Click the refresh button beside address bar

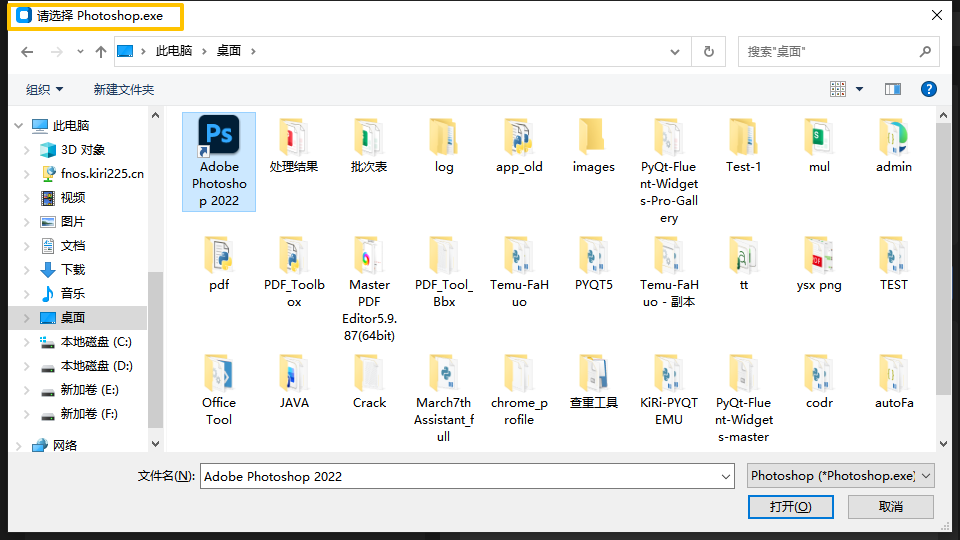point(709,51)
